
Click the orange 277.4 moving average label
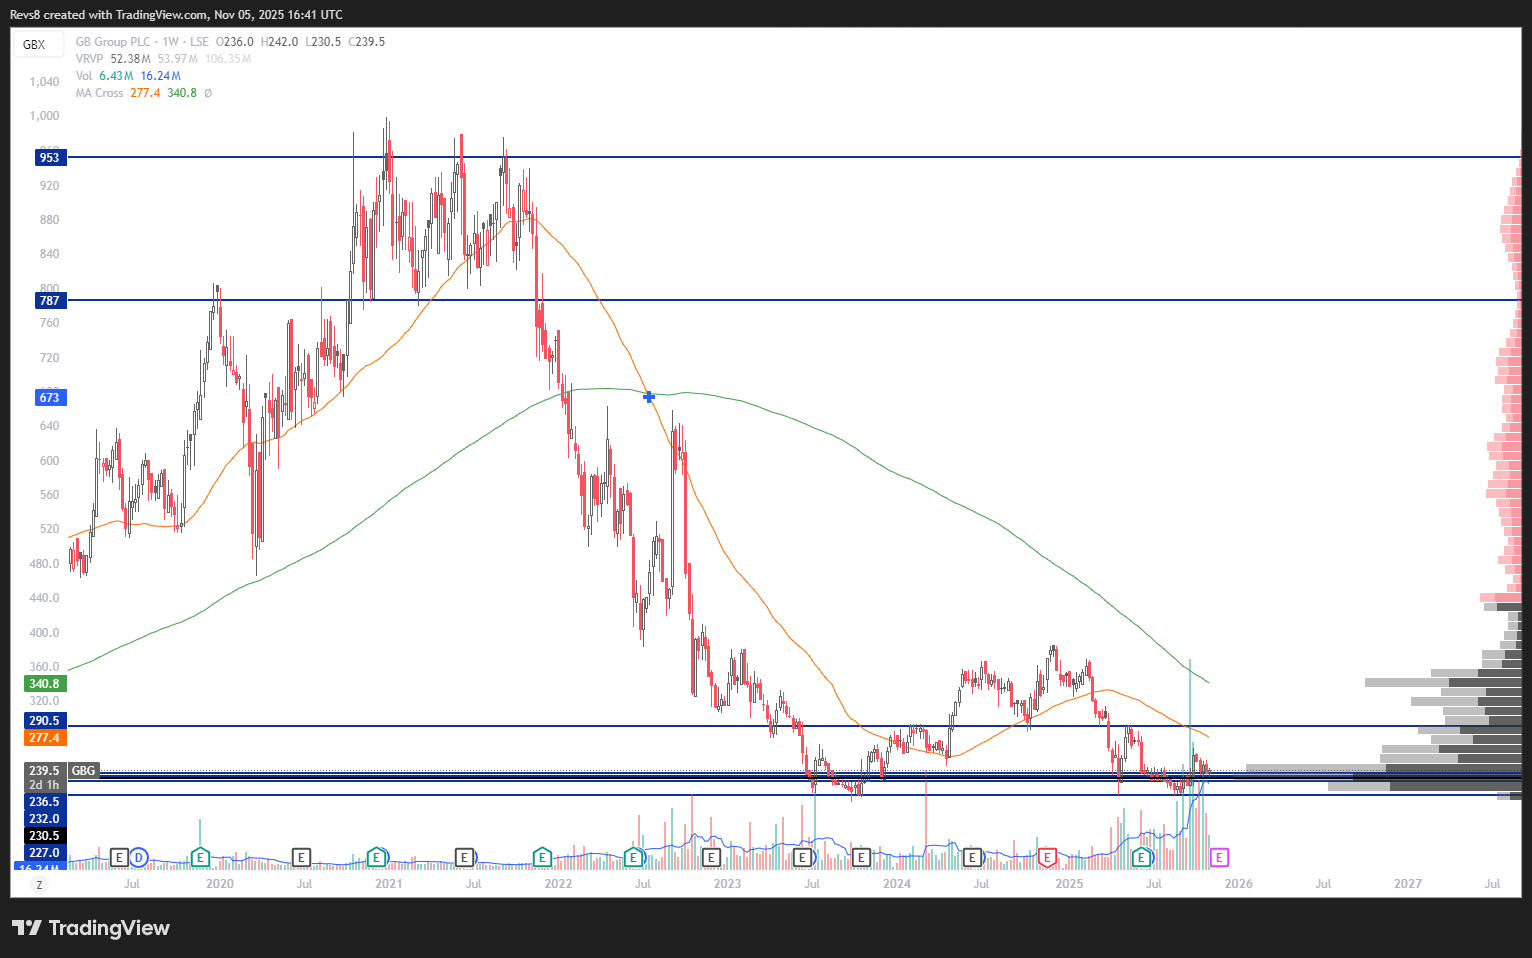(x=44, y=738)
